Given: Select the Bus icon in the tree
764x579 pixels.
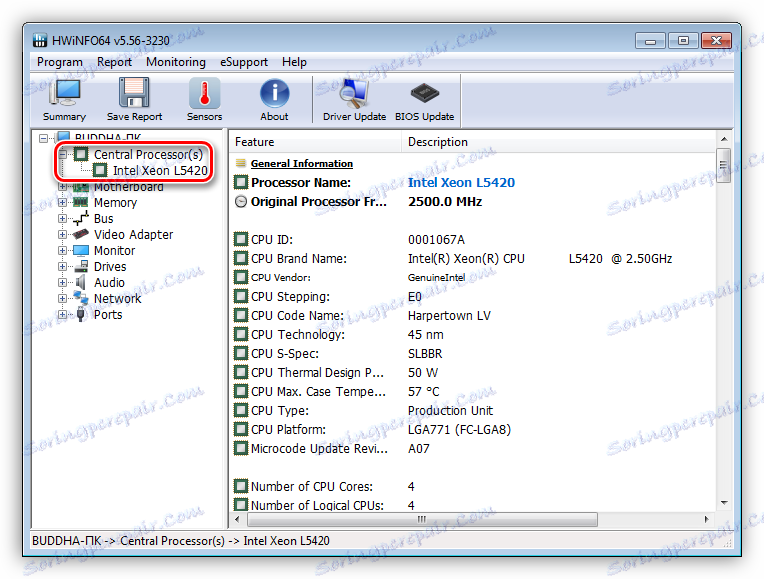Looking at the screenshot, I should tap(80, 218).
